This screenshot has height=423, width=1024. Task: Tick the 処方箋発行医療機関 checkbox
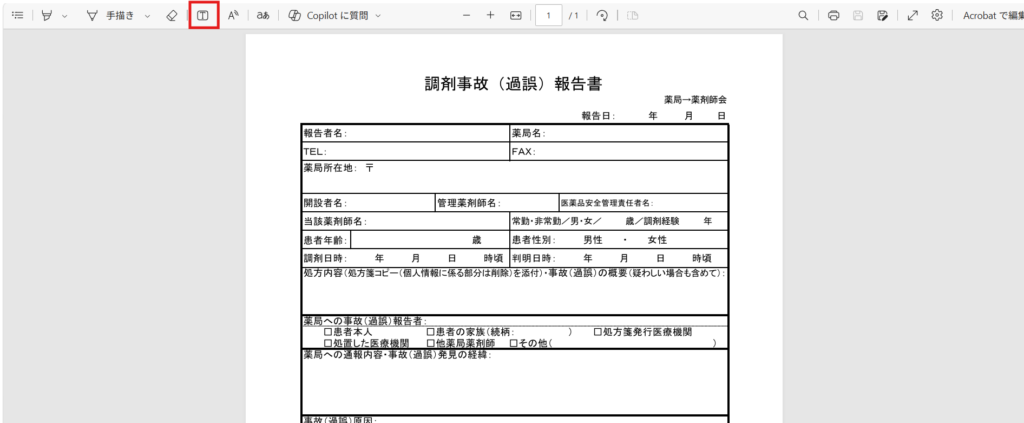tap(598, 332)
